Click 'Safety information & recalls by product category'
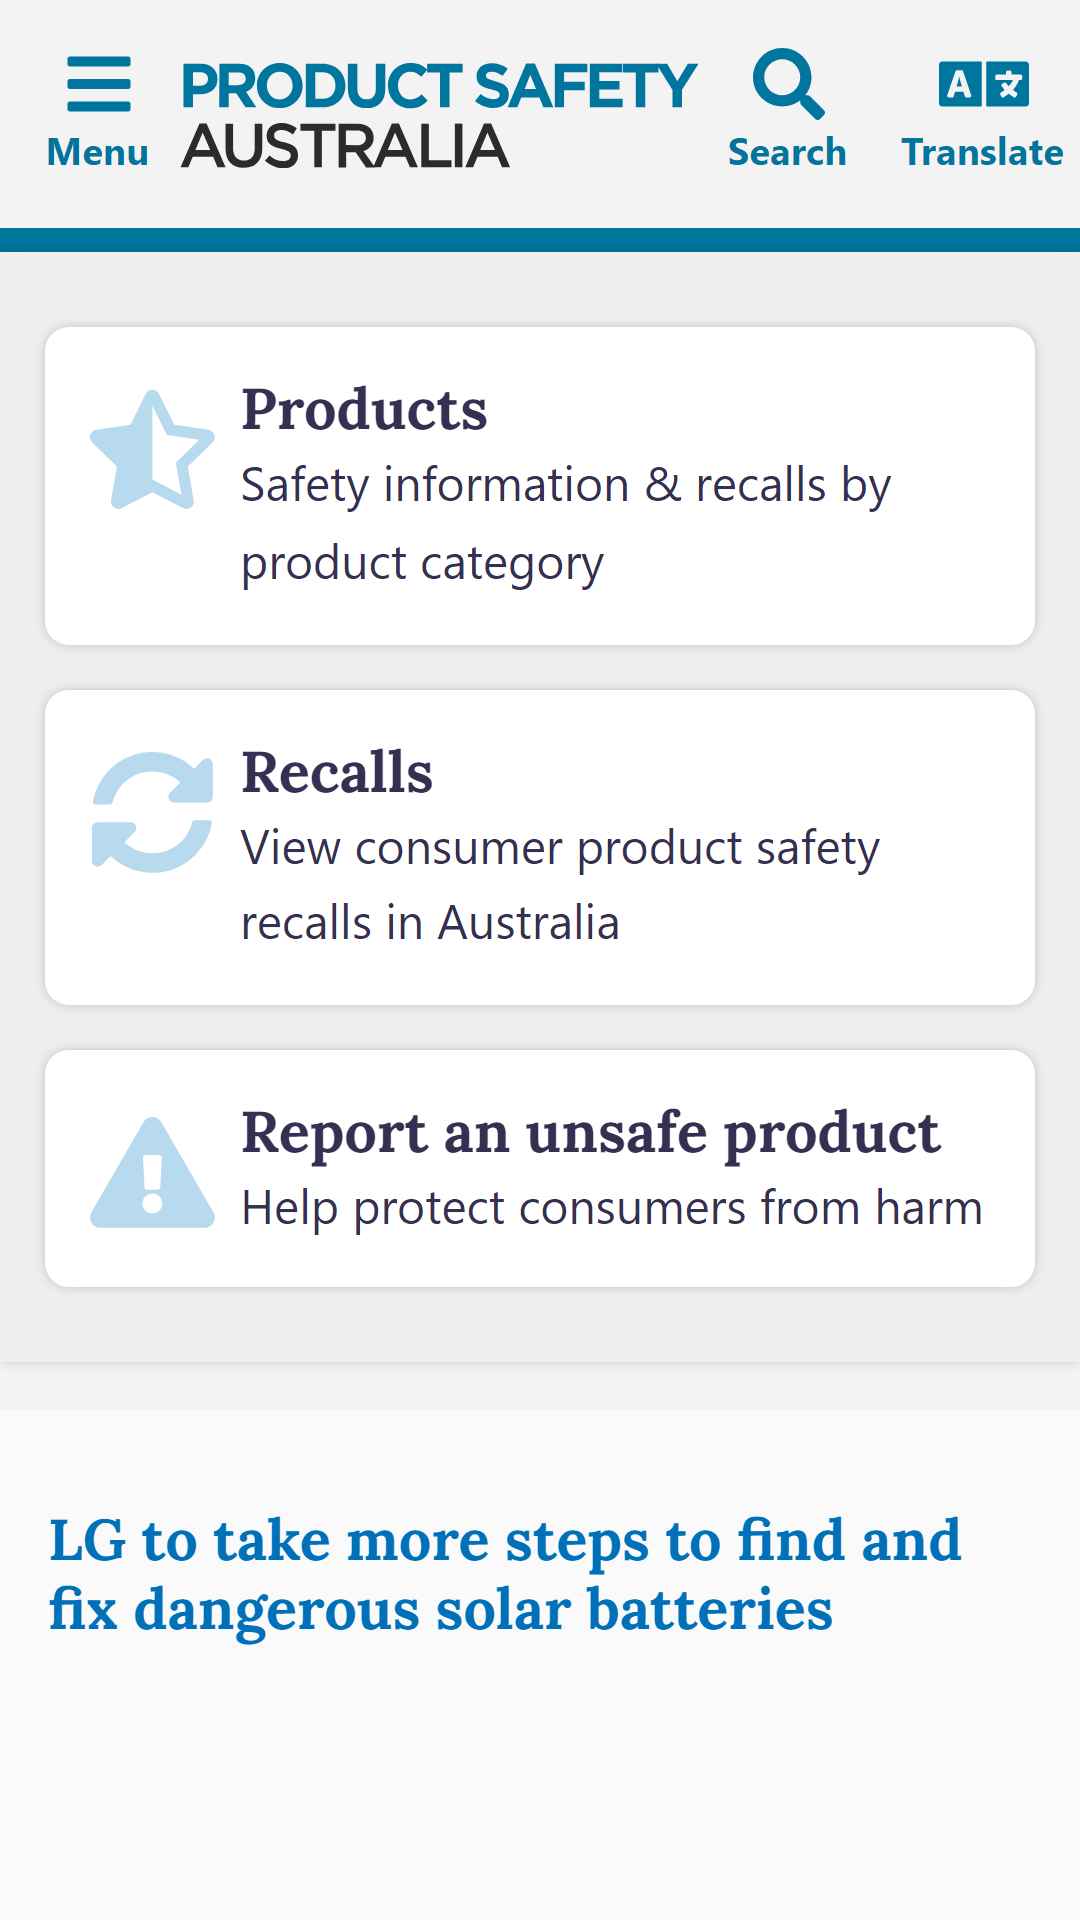Viewport: 1080px width, 1920px height. click(x=566, y=524)
